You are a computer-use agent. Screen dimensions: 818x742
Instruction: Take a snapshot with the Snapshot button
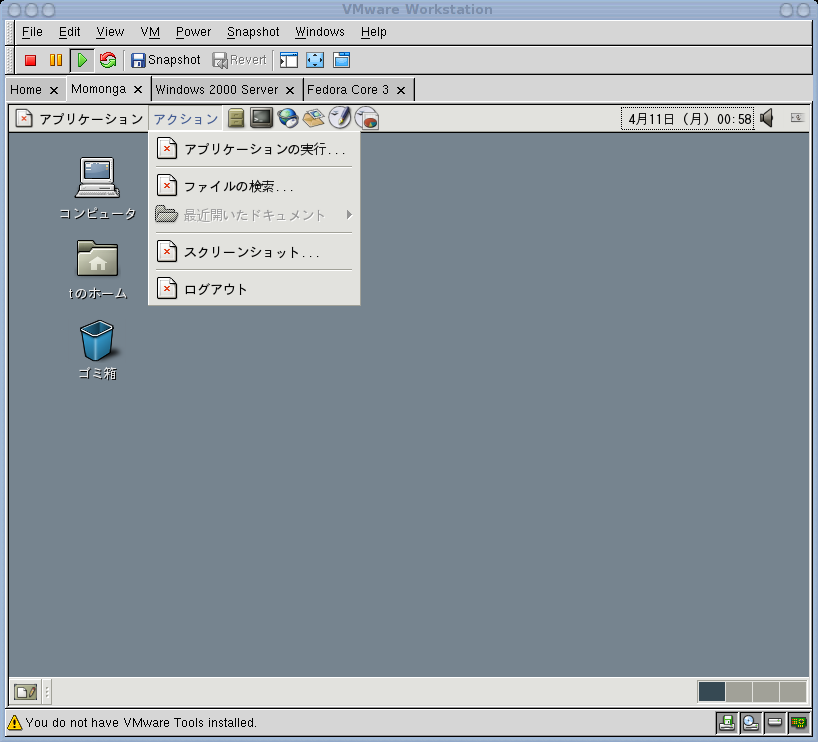166,60
